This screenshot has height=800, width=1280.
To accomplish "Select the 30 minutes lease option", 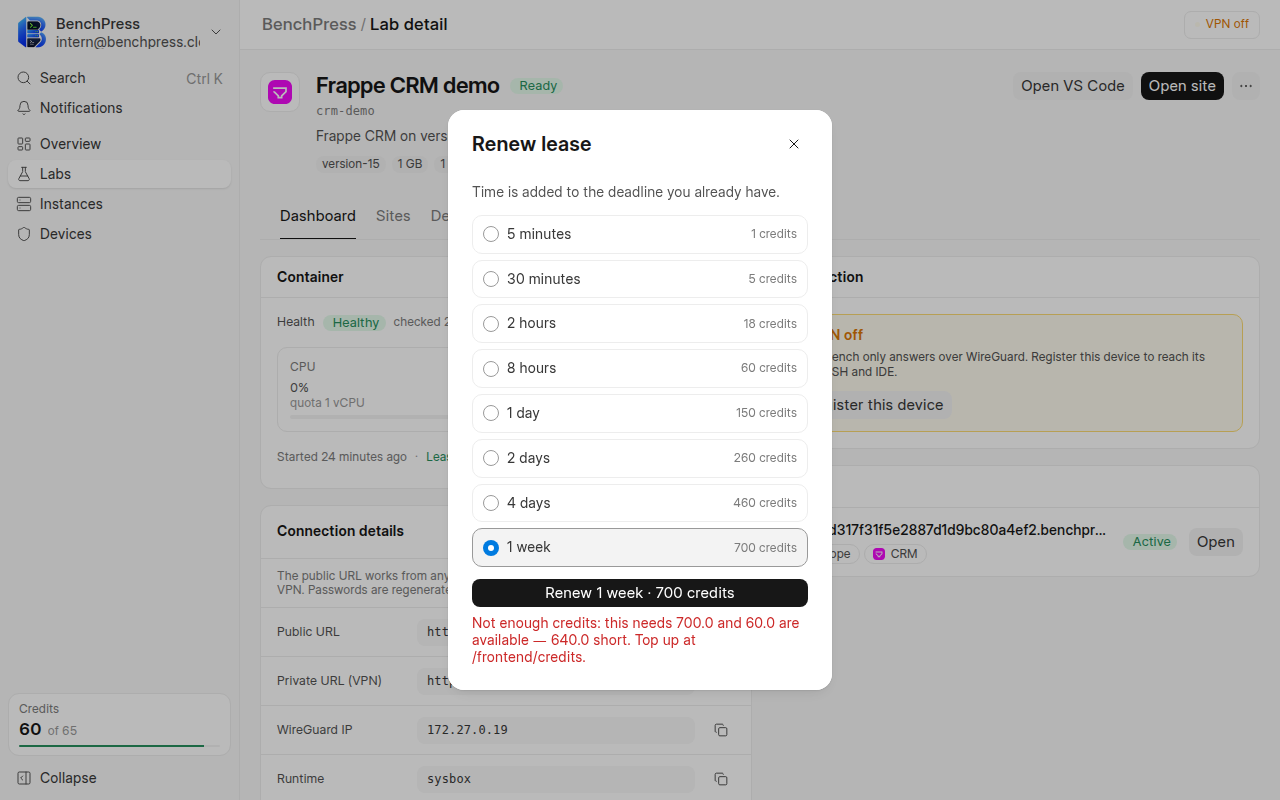I will pos(640,279).
